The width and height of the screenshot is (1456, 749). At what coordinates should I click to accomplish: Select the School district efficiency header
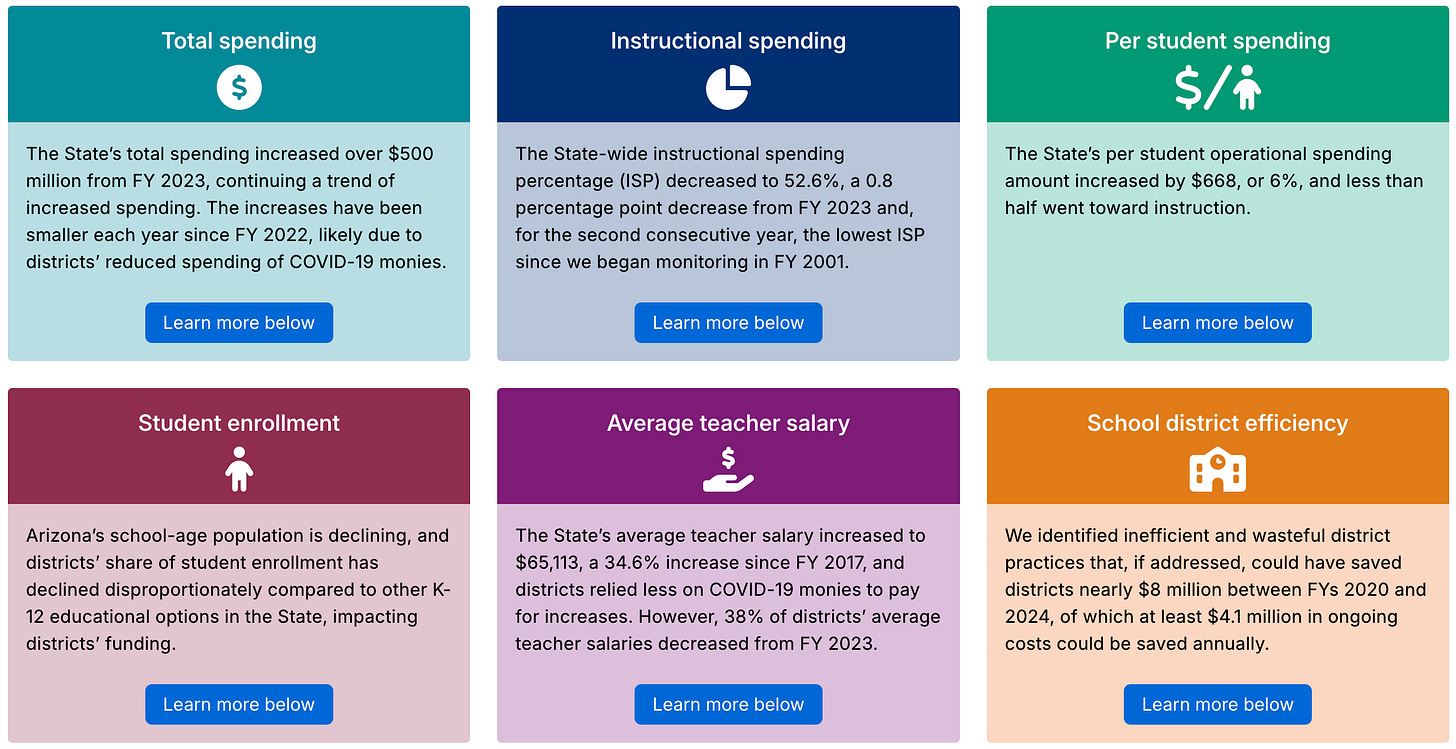coord(1217,423)
